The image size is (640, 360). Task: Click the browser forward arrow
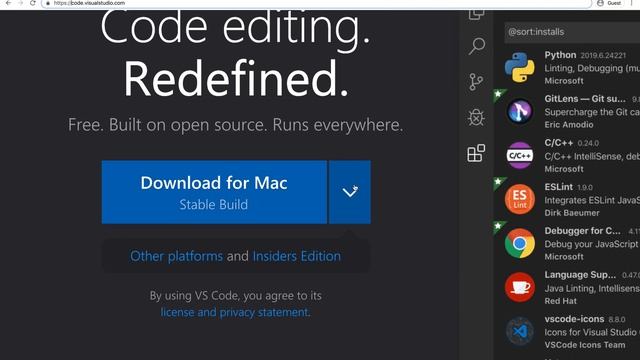(x=20, y=3)
